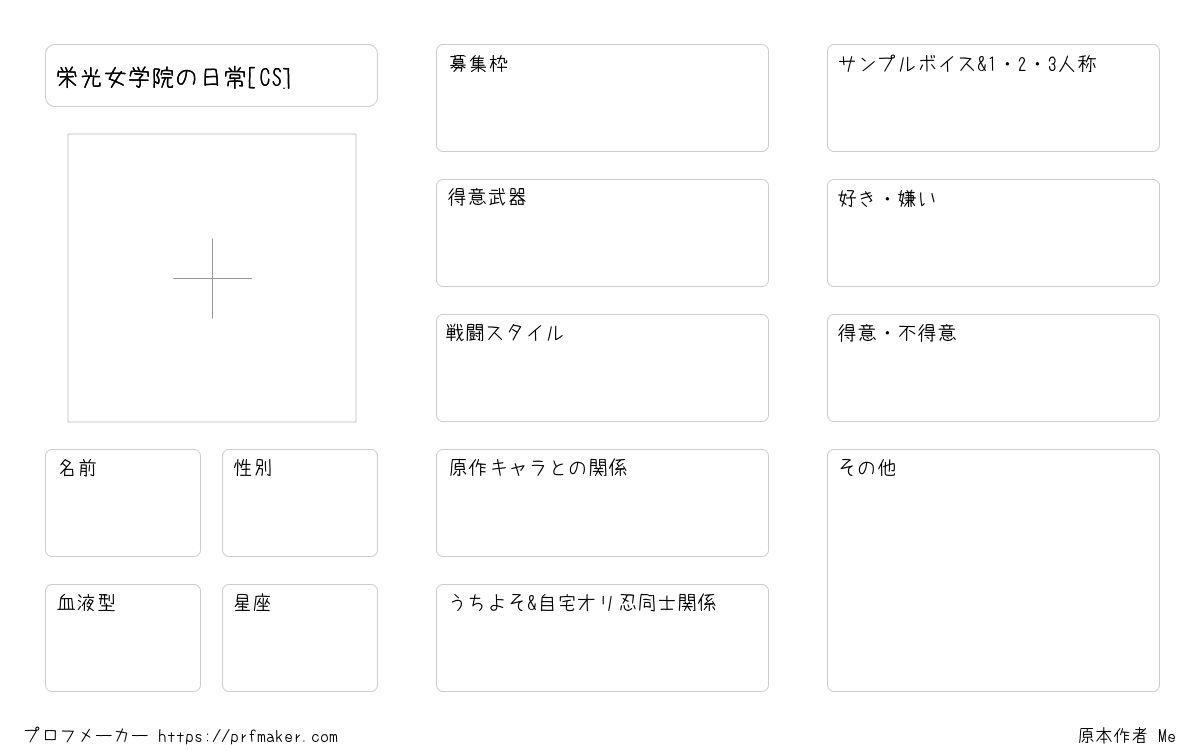Click the 性別 gender box
Image resolution: width=1200 pixels, height=750 pixels.
click(300, 503)
